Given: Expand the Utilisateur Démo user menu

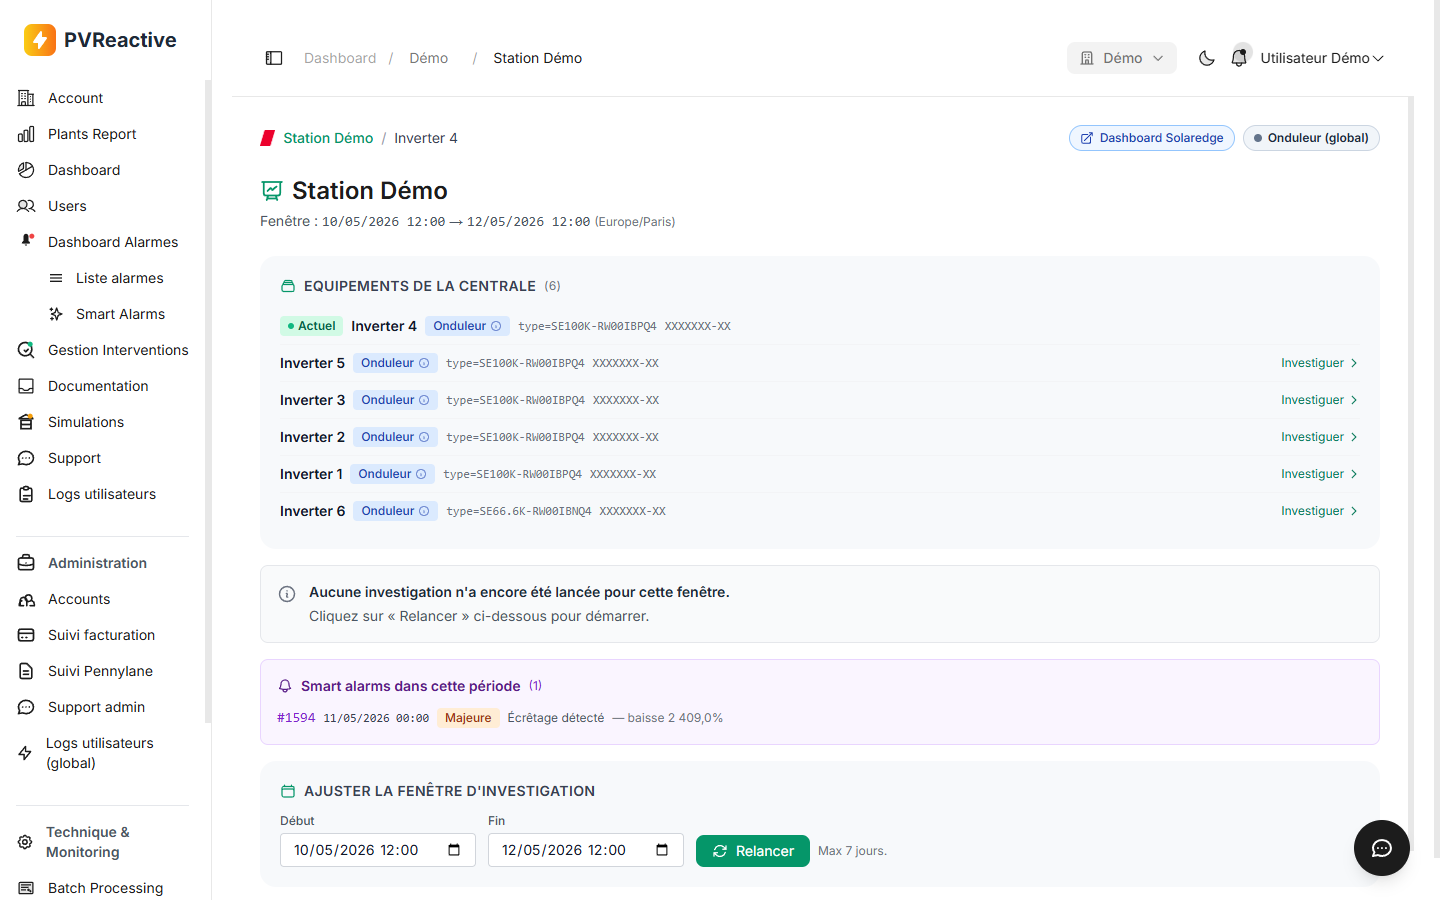Looking at the screenshot, I should 1321,58.
